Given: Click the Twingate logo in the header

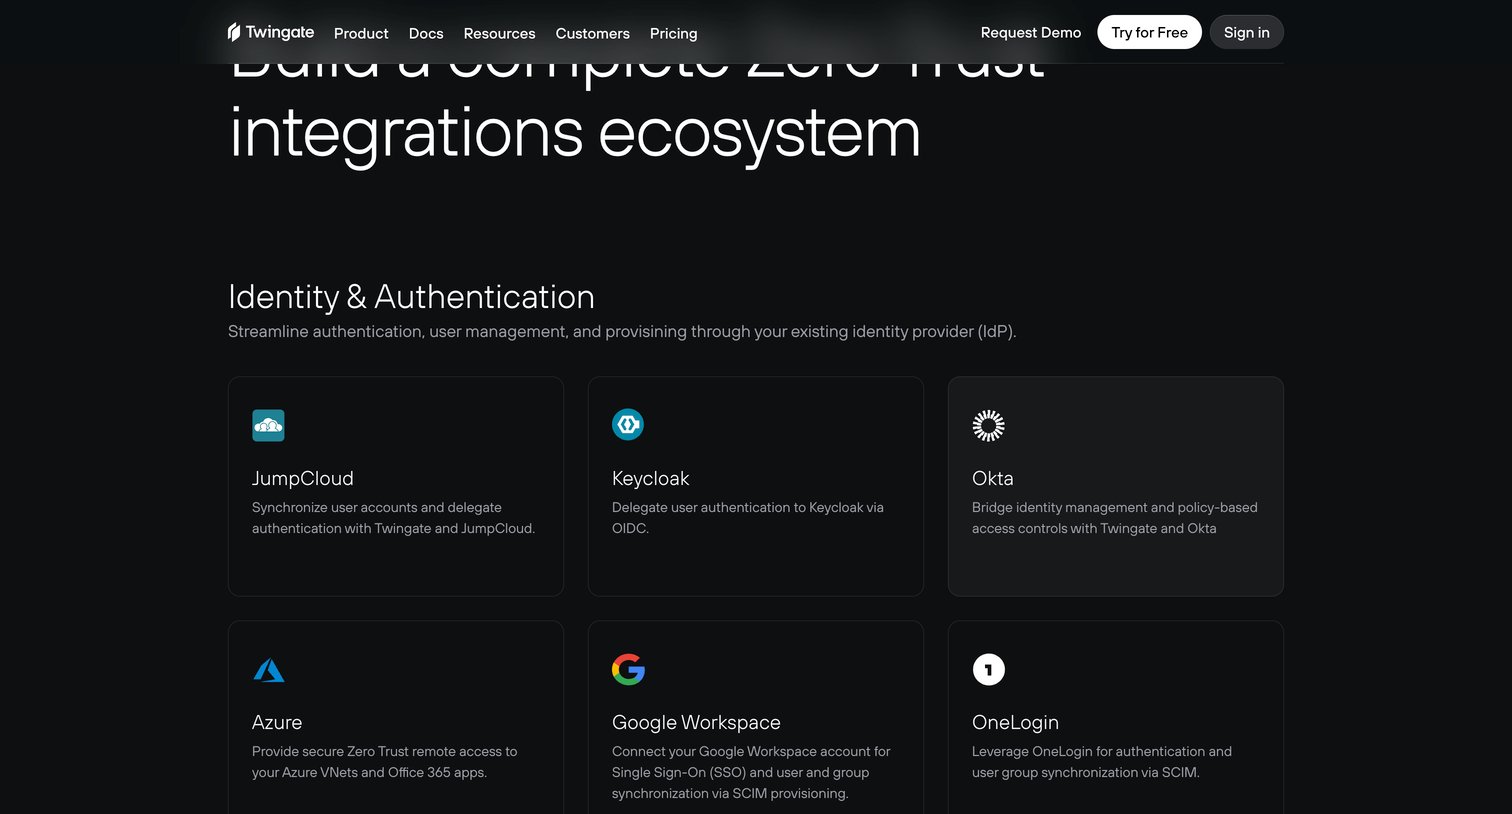Looking at the screenshot, I should coord(271,32).
